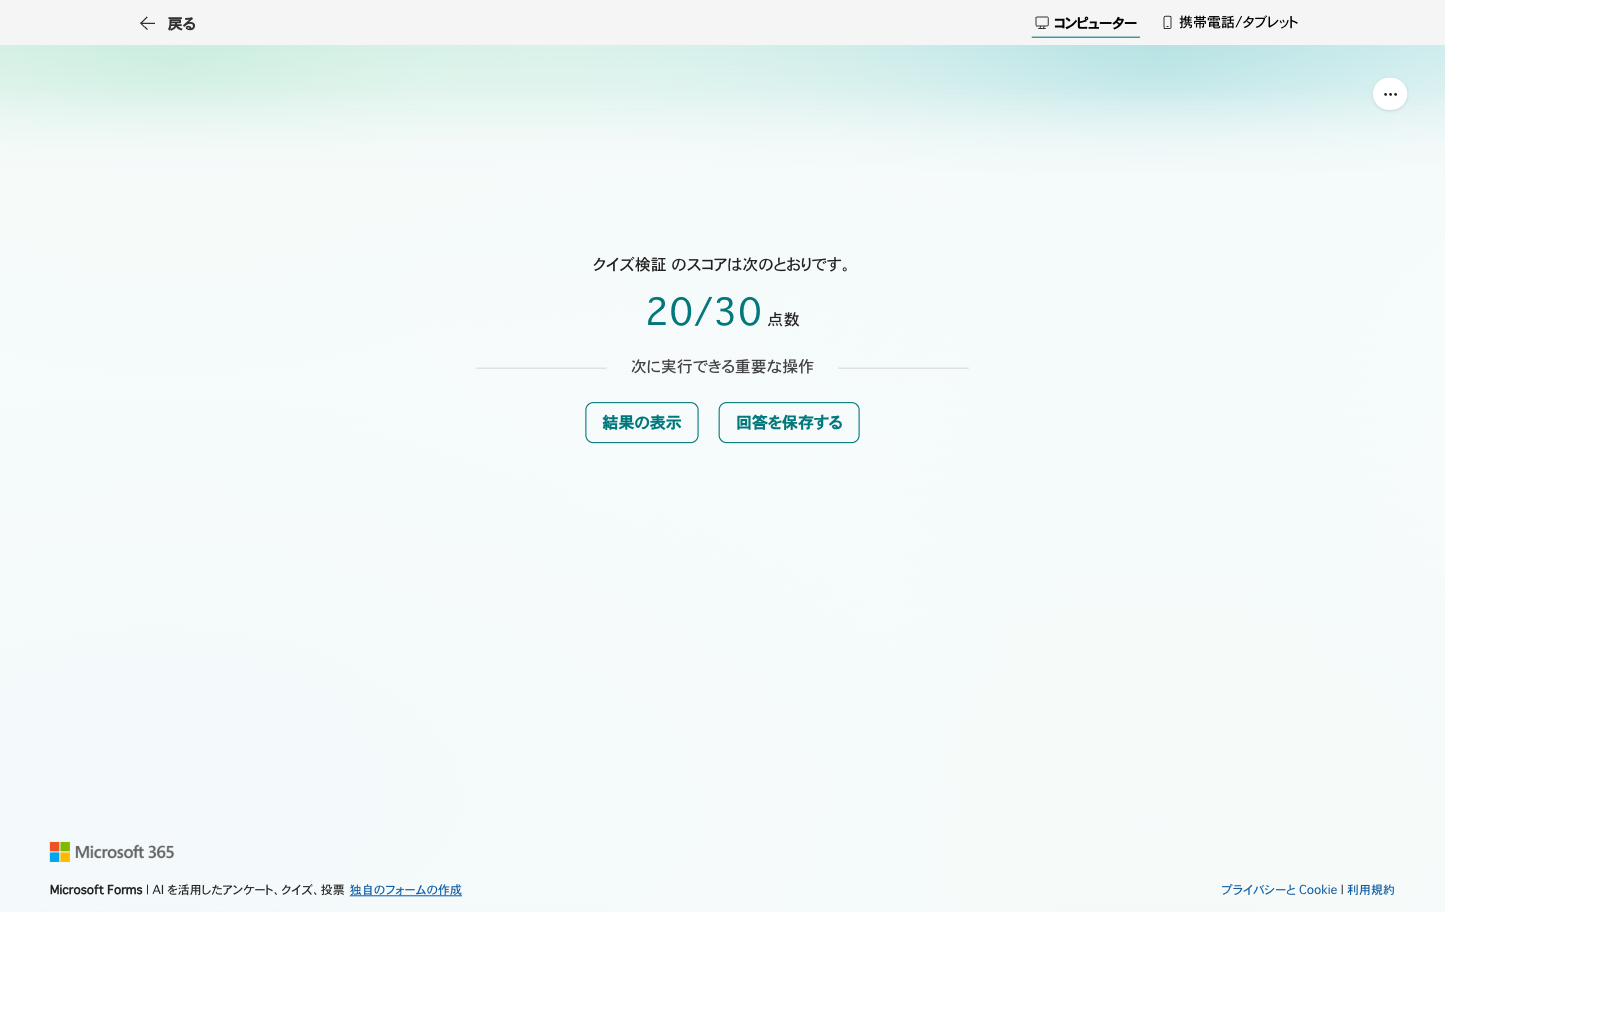
Task: Click the クイズ検証 score heading text
Action: [x=722, y=264]
